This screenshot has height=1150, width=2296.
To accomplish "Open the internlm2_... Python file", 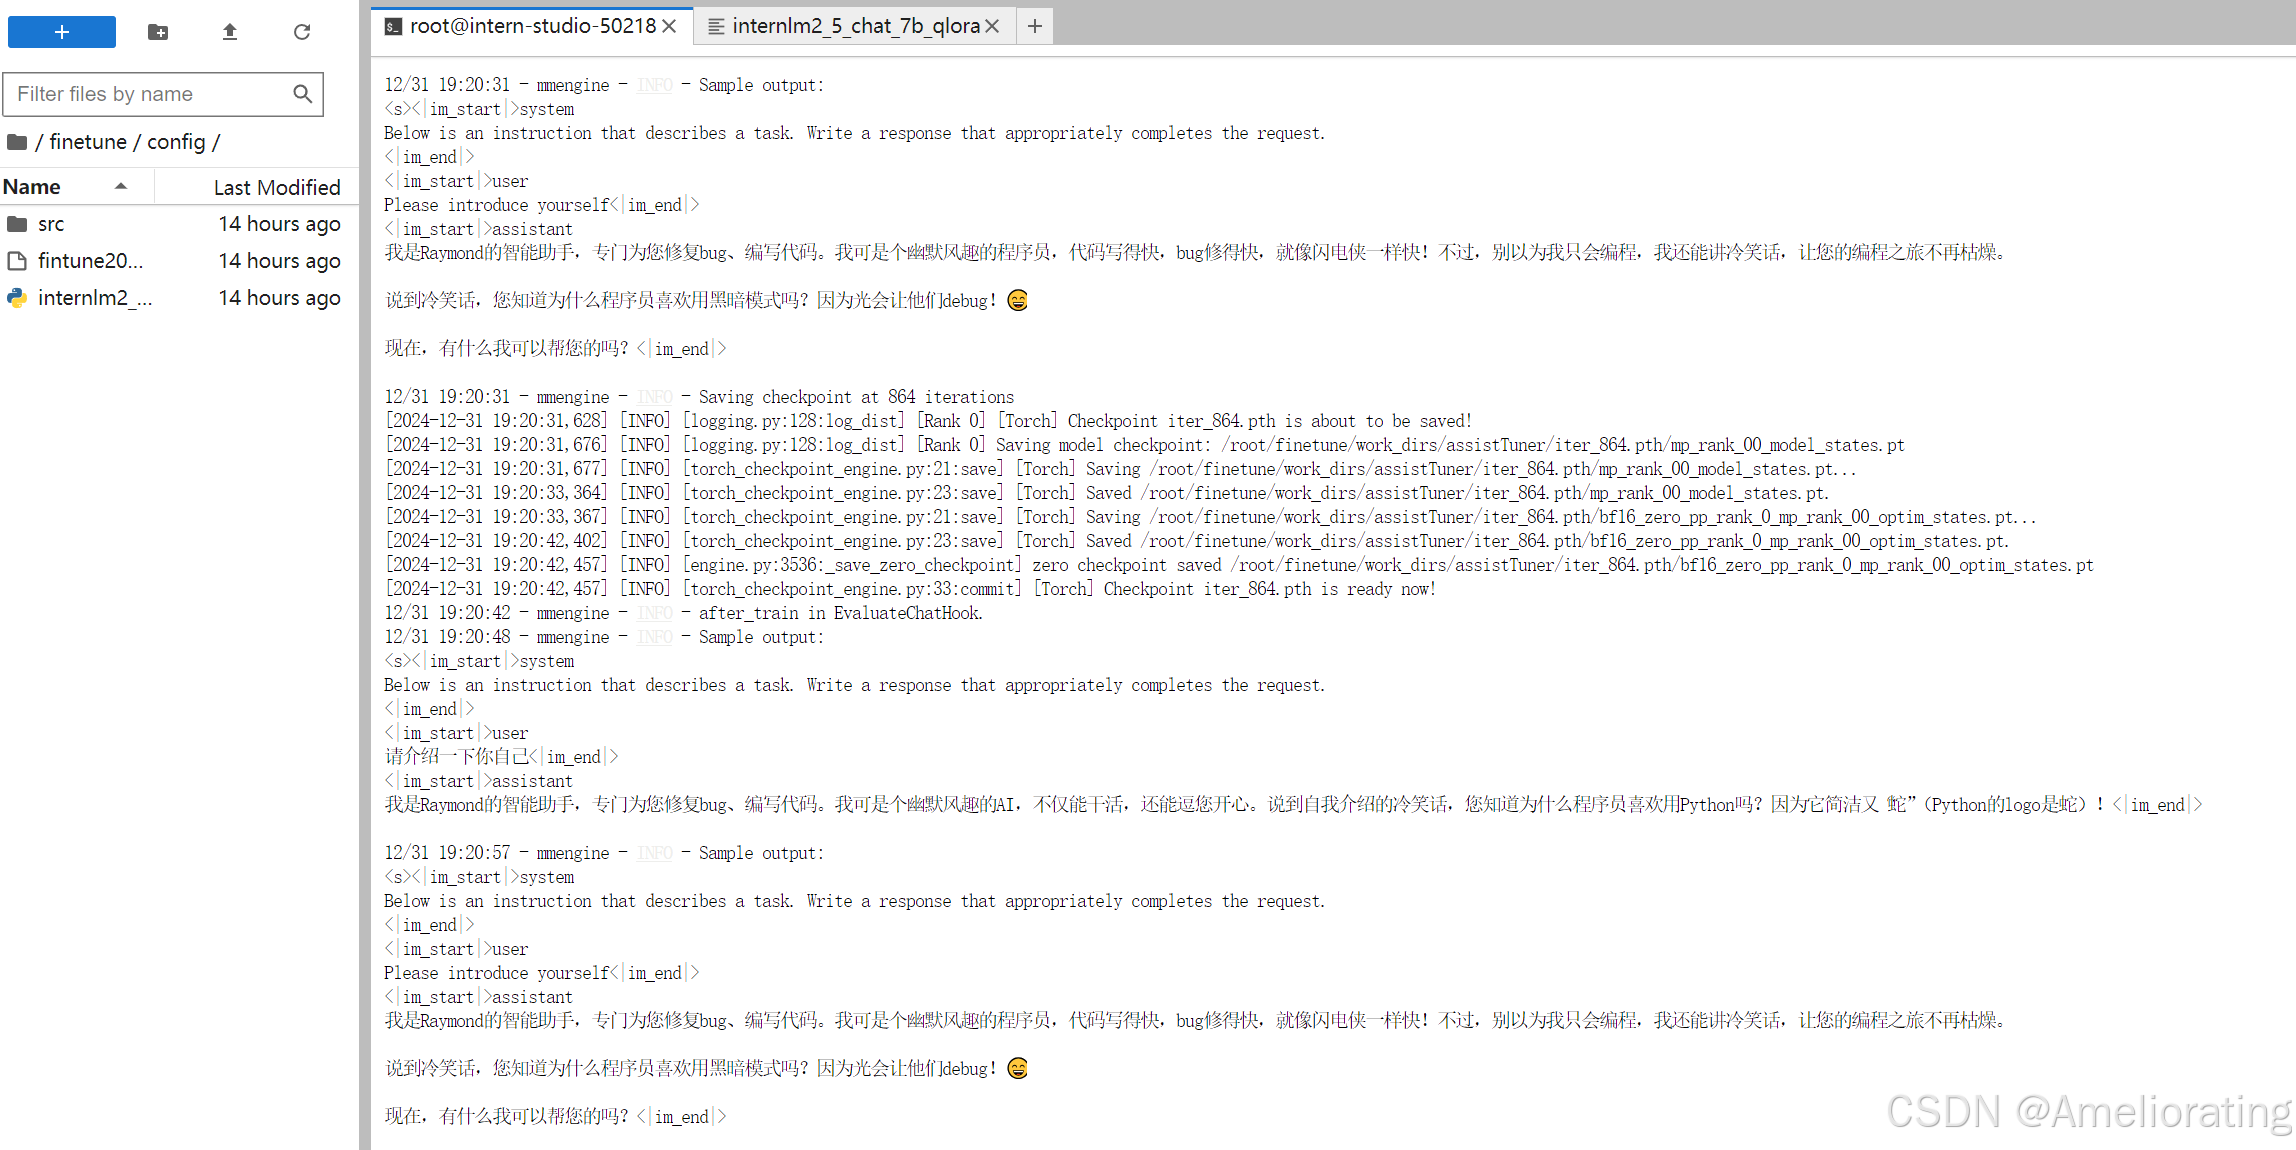I will click(x=94, y=298).
